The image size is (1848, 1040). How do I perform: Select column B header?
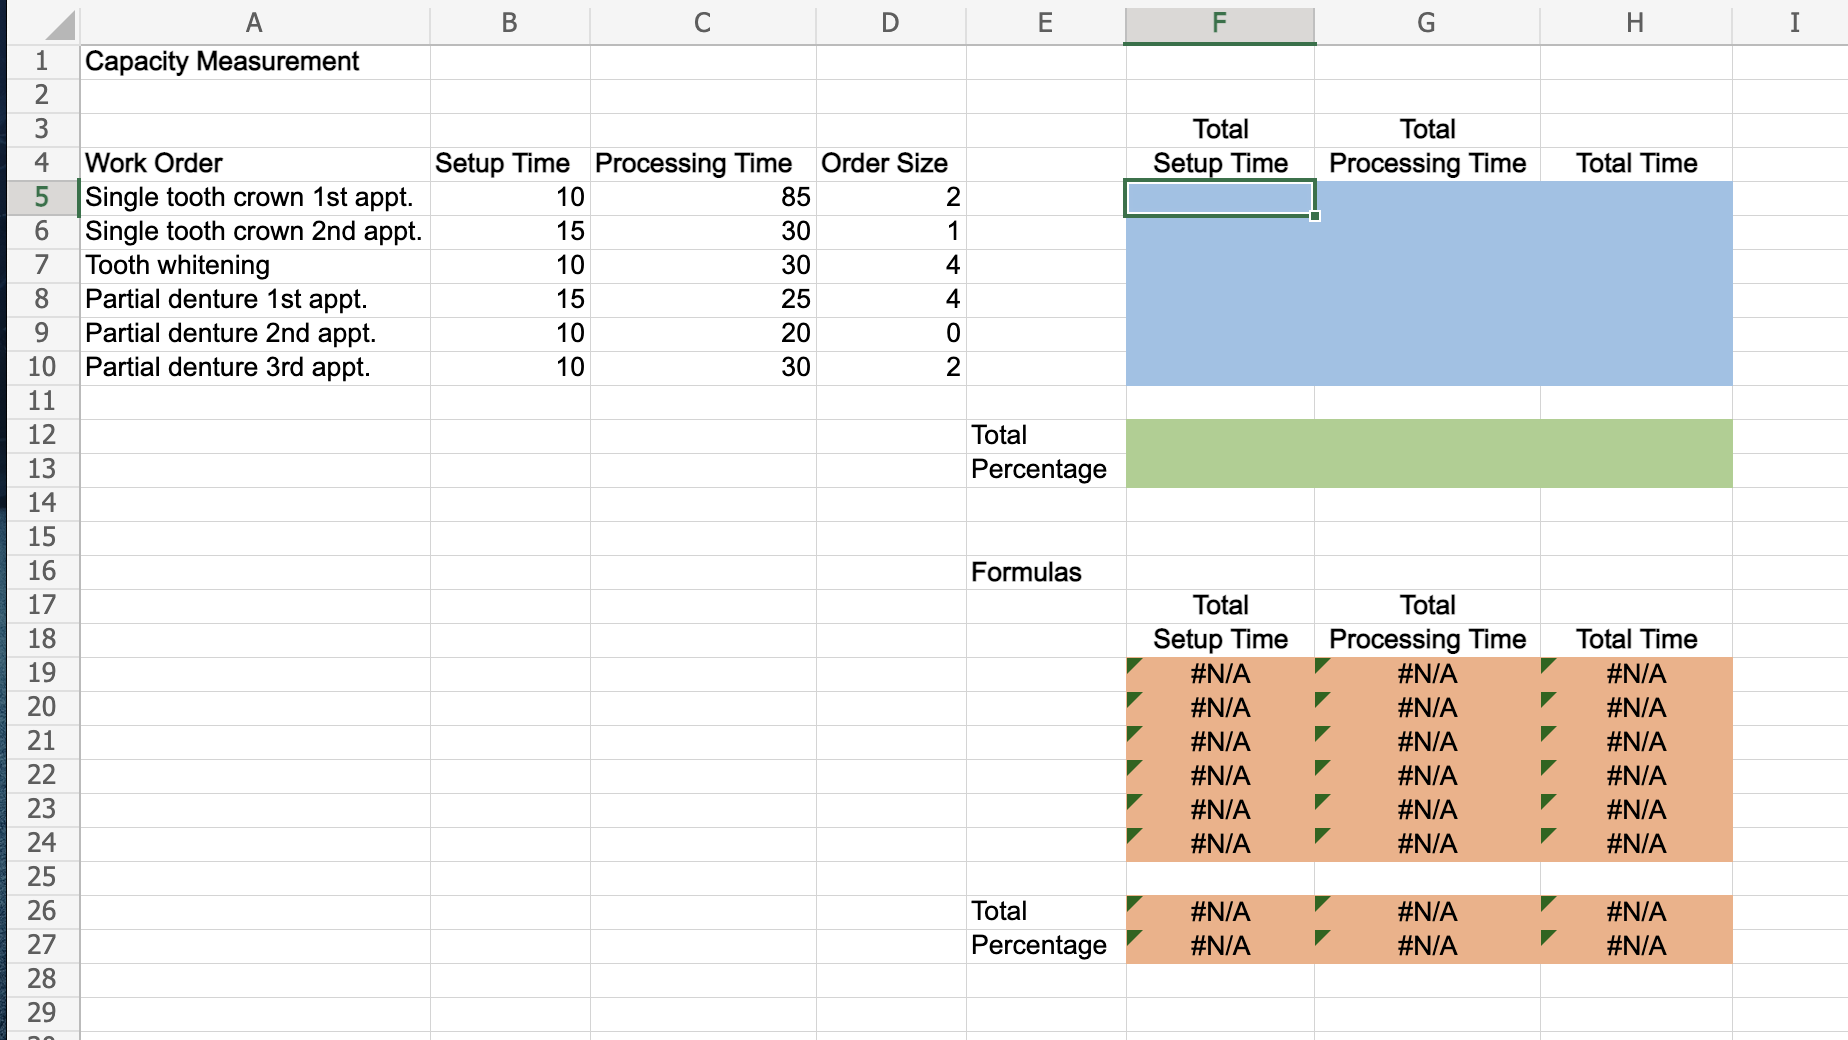tap(509, 23)
